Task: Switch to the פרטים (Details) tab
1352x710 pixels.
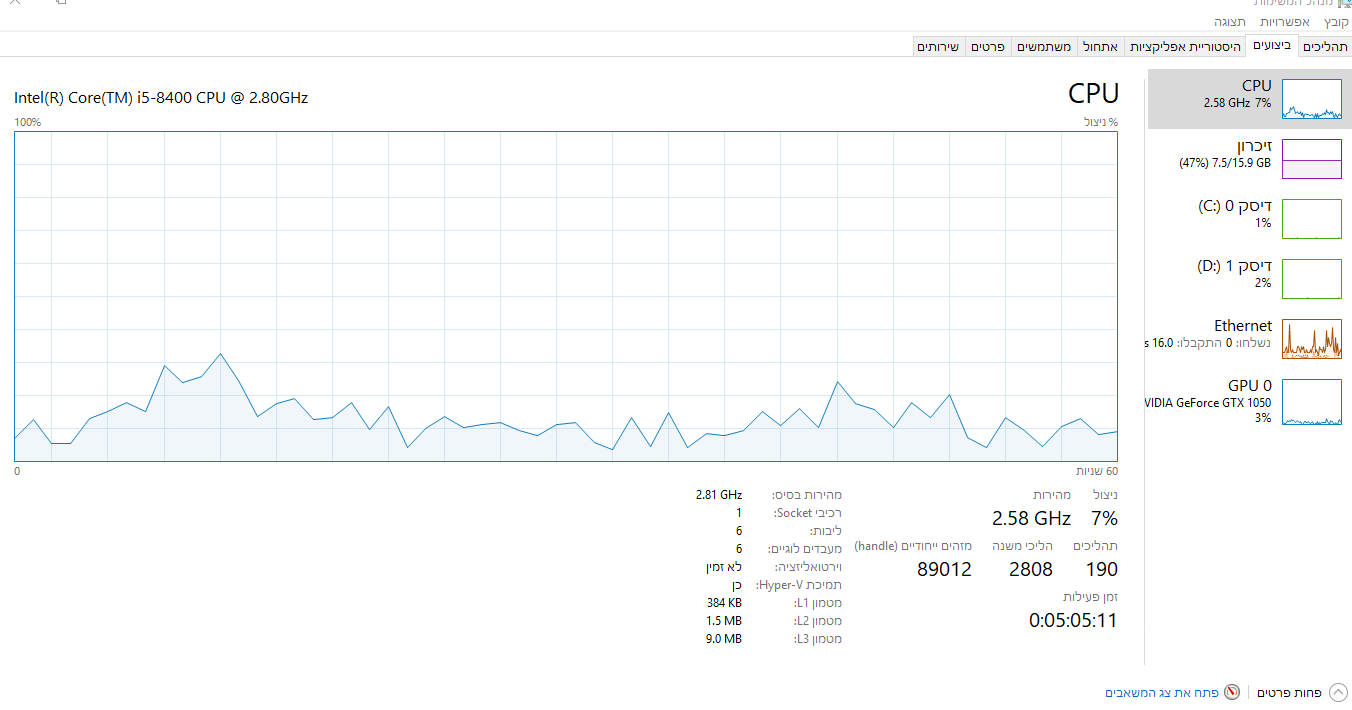Action: click(x=988, y=46)
